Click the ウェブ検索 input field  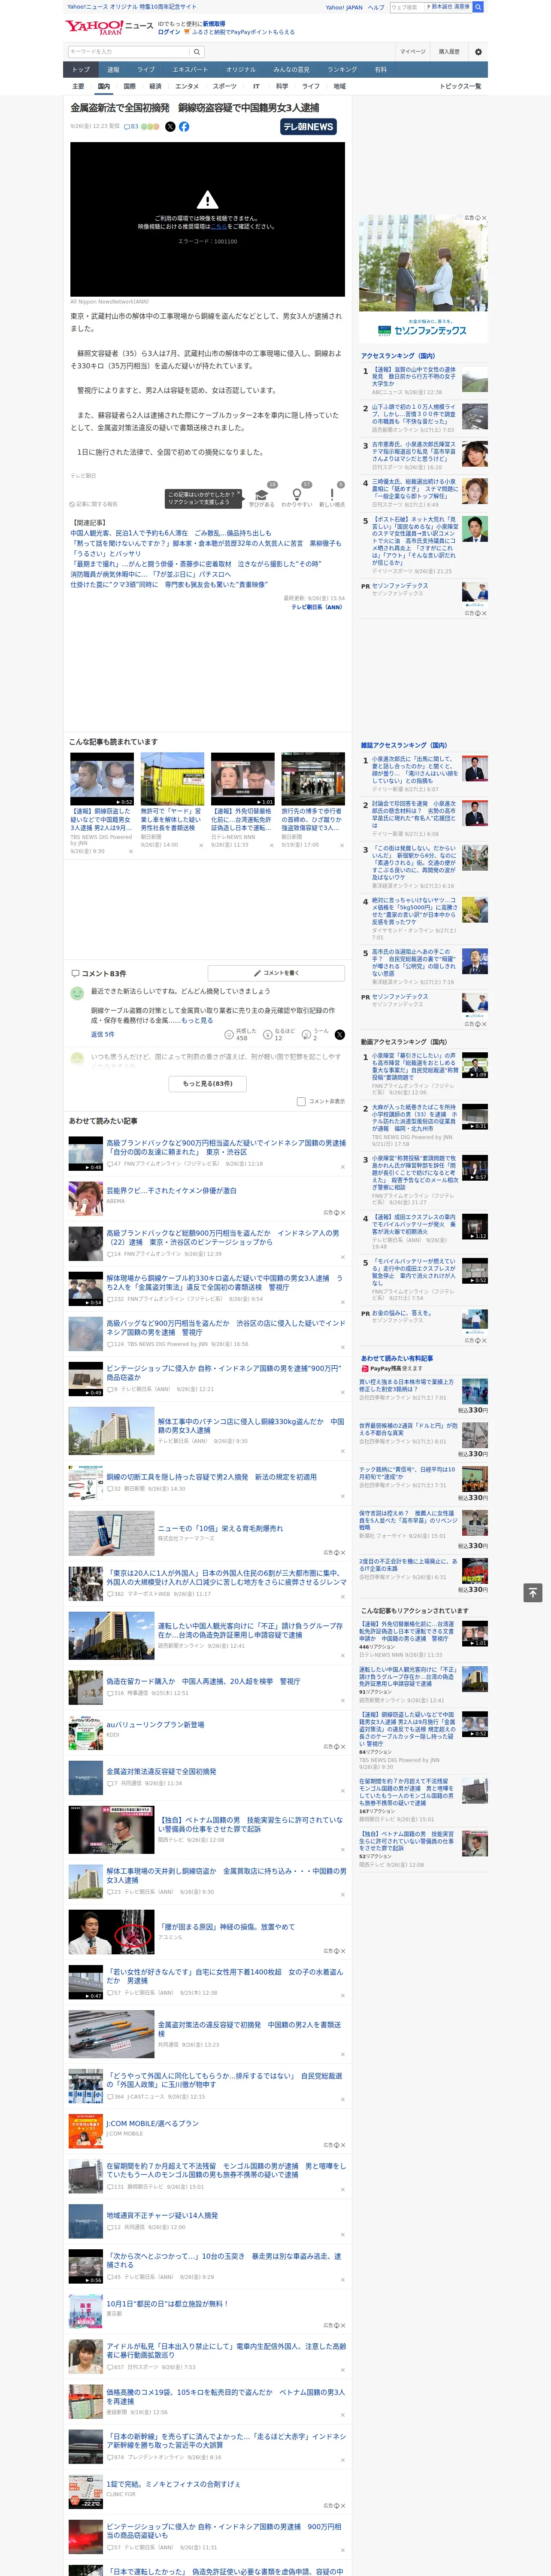[x=406, y=7]
